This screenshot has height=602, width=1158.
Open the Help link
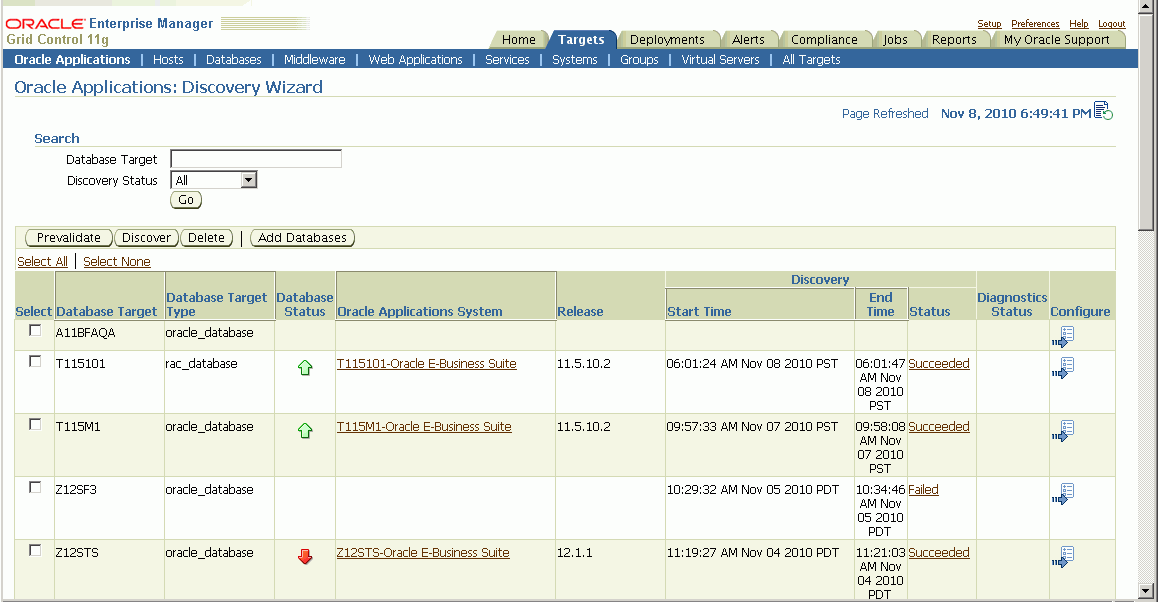pos(1078,24)
